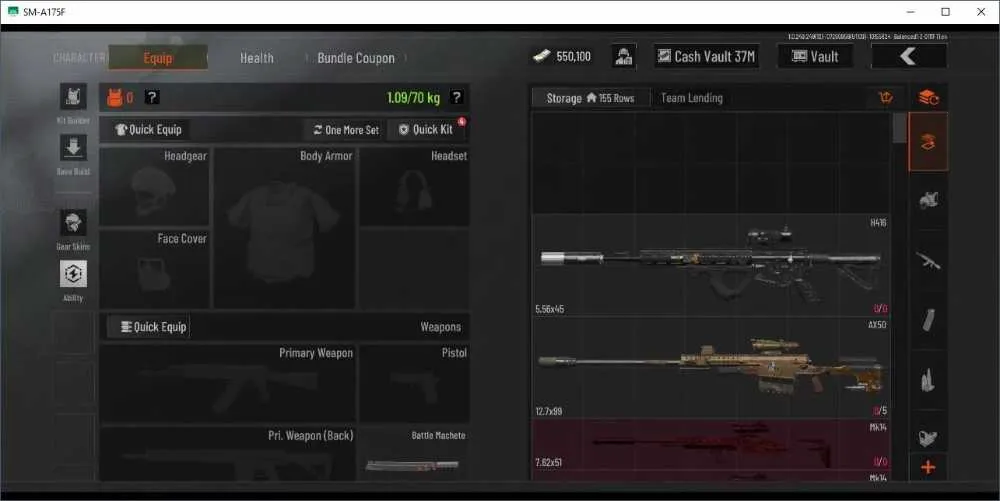The width and height of the screenshot is (1000, 501).
Task: Select the Body Armor slot
Action: coord(284,228)
